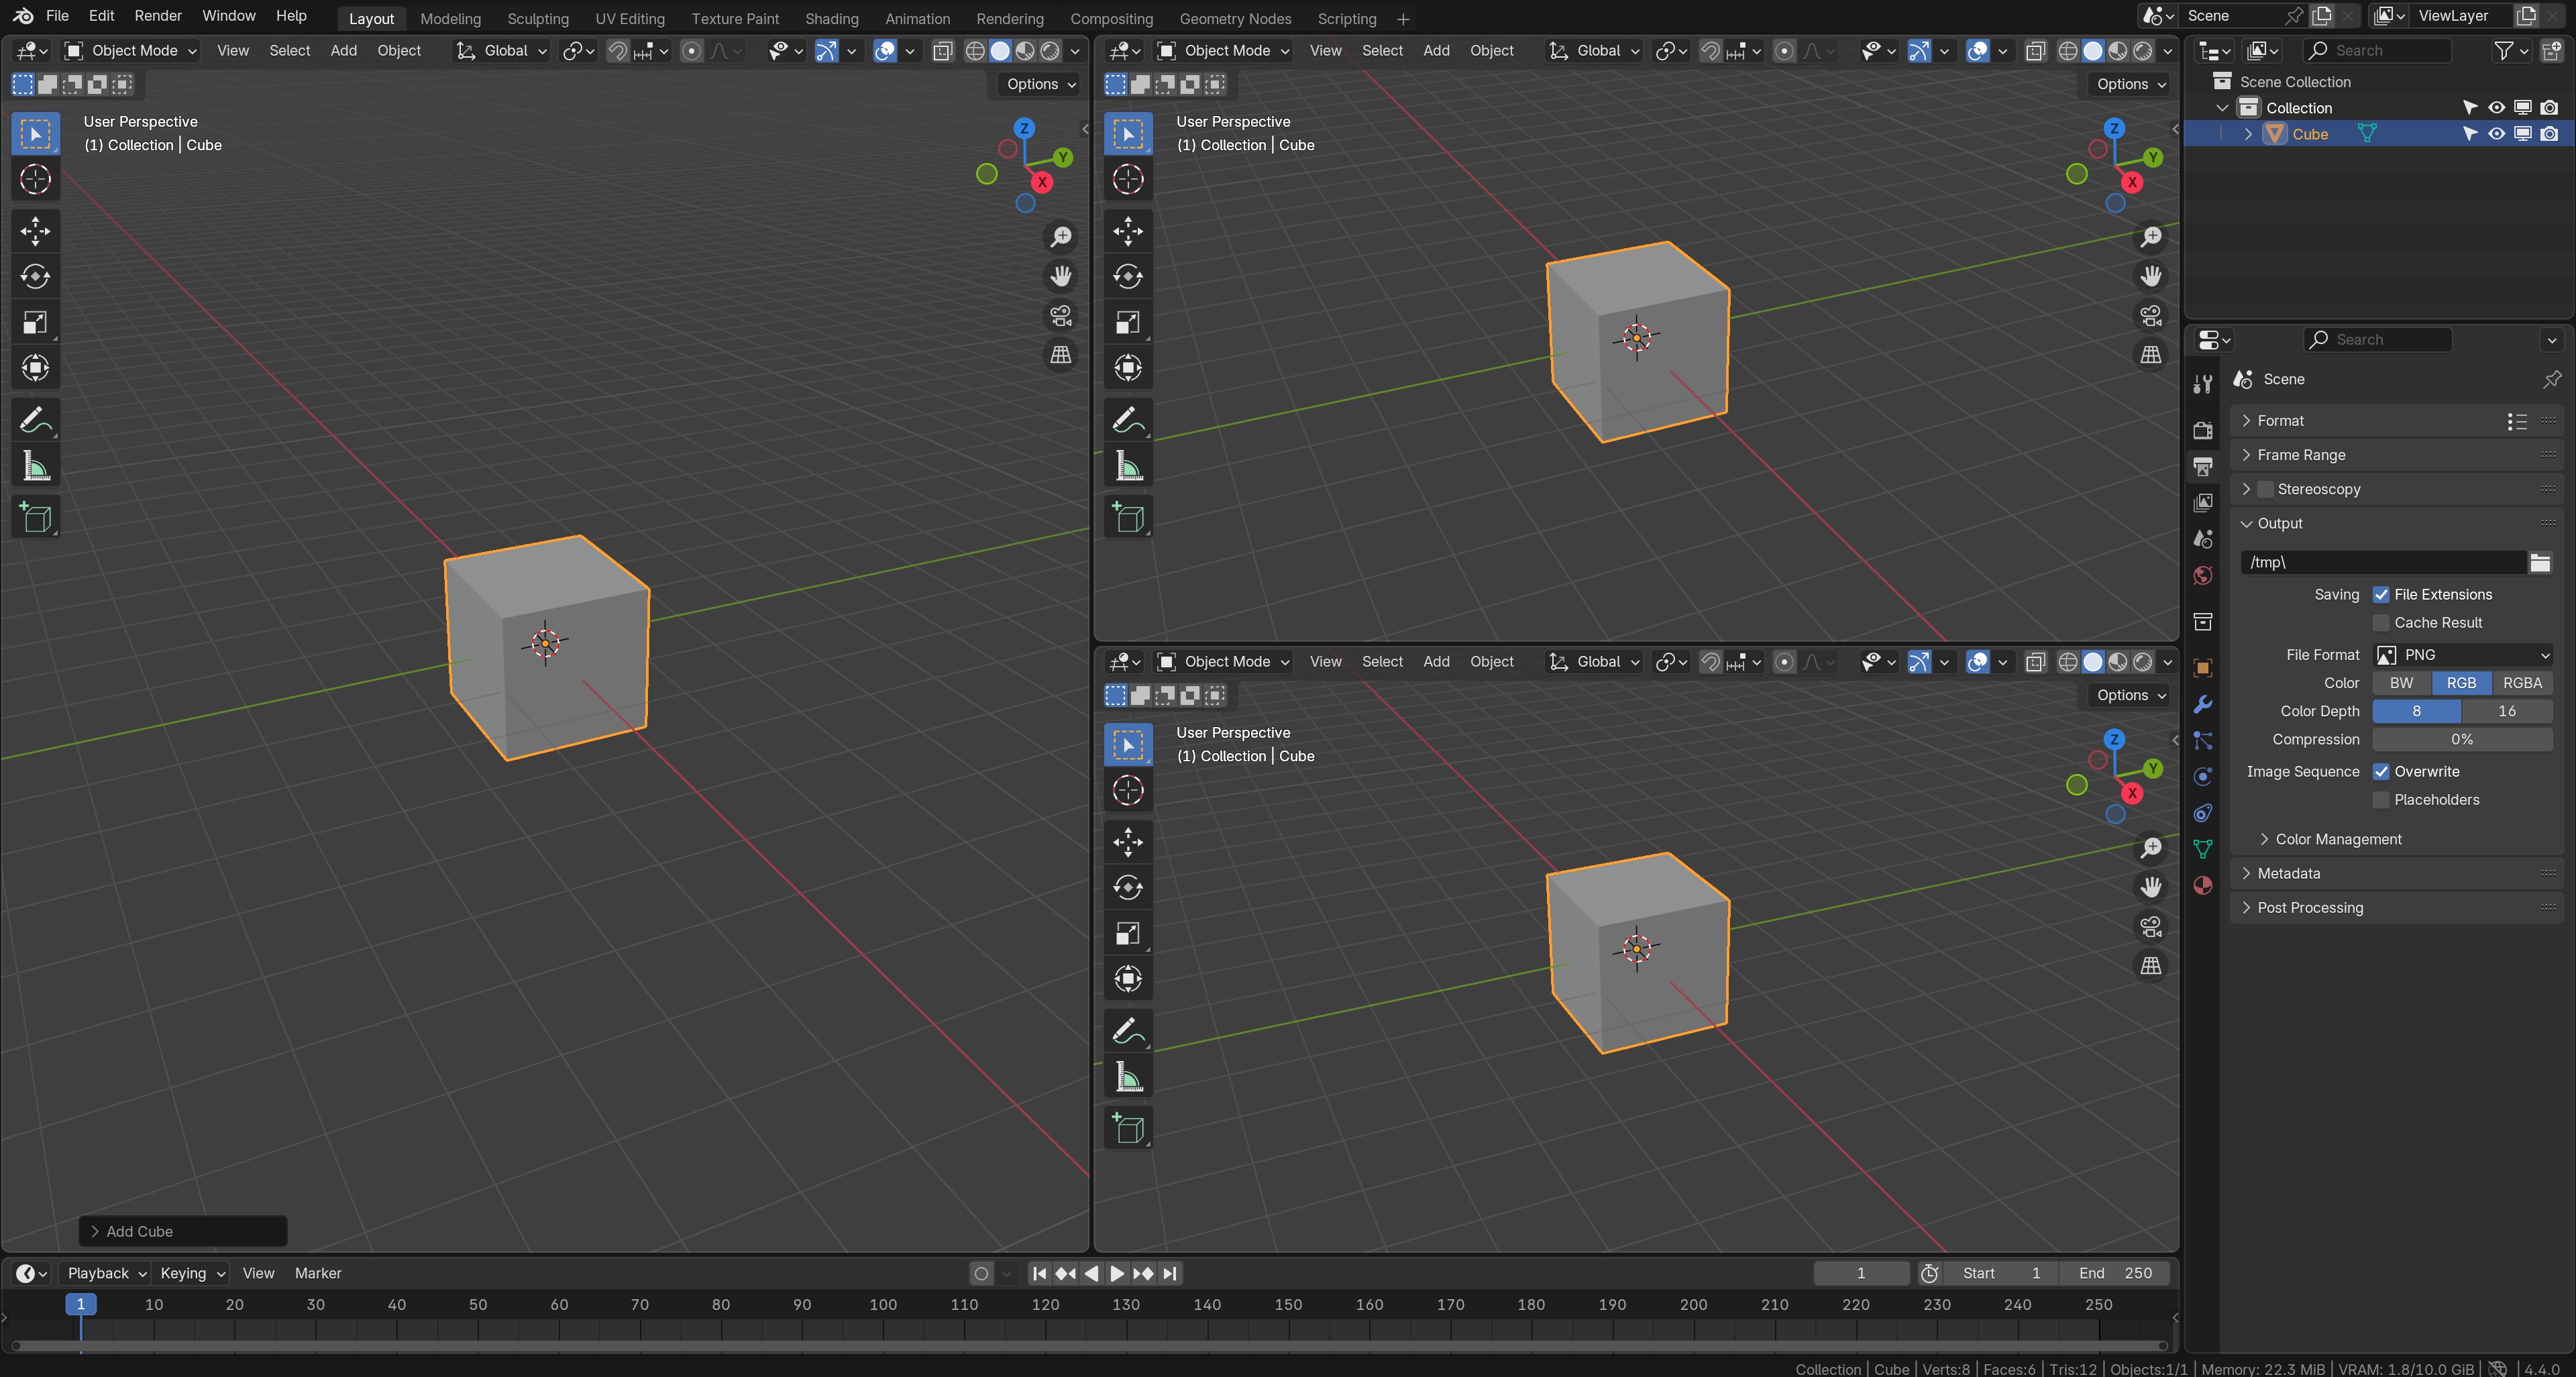
Task: Expand the Metadata panel
Action: coord(2289,873)
